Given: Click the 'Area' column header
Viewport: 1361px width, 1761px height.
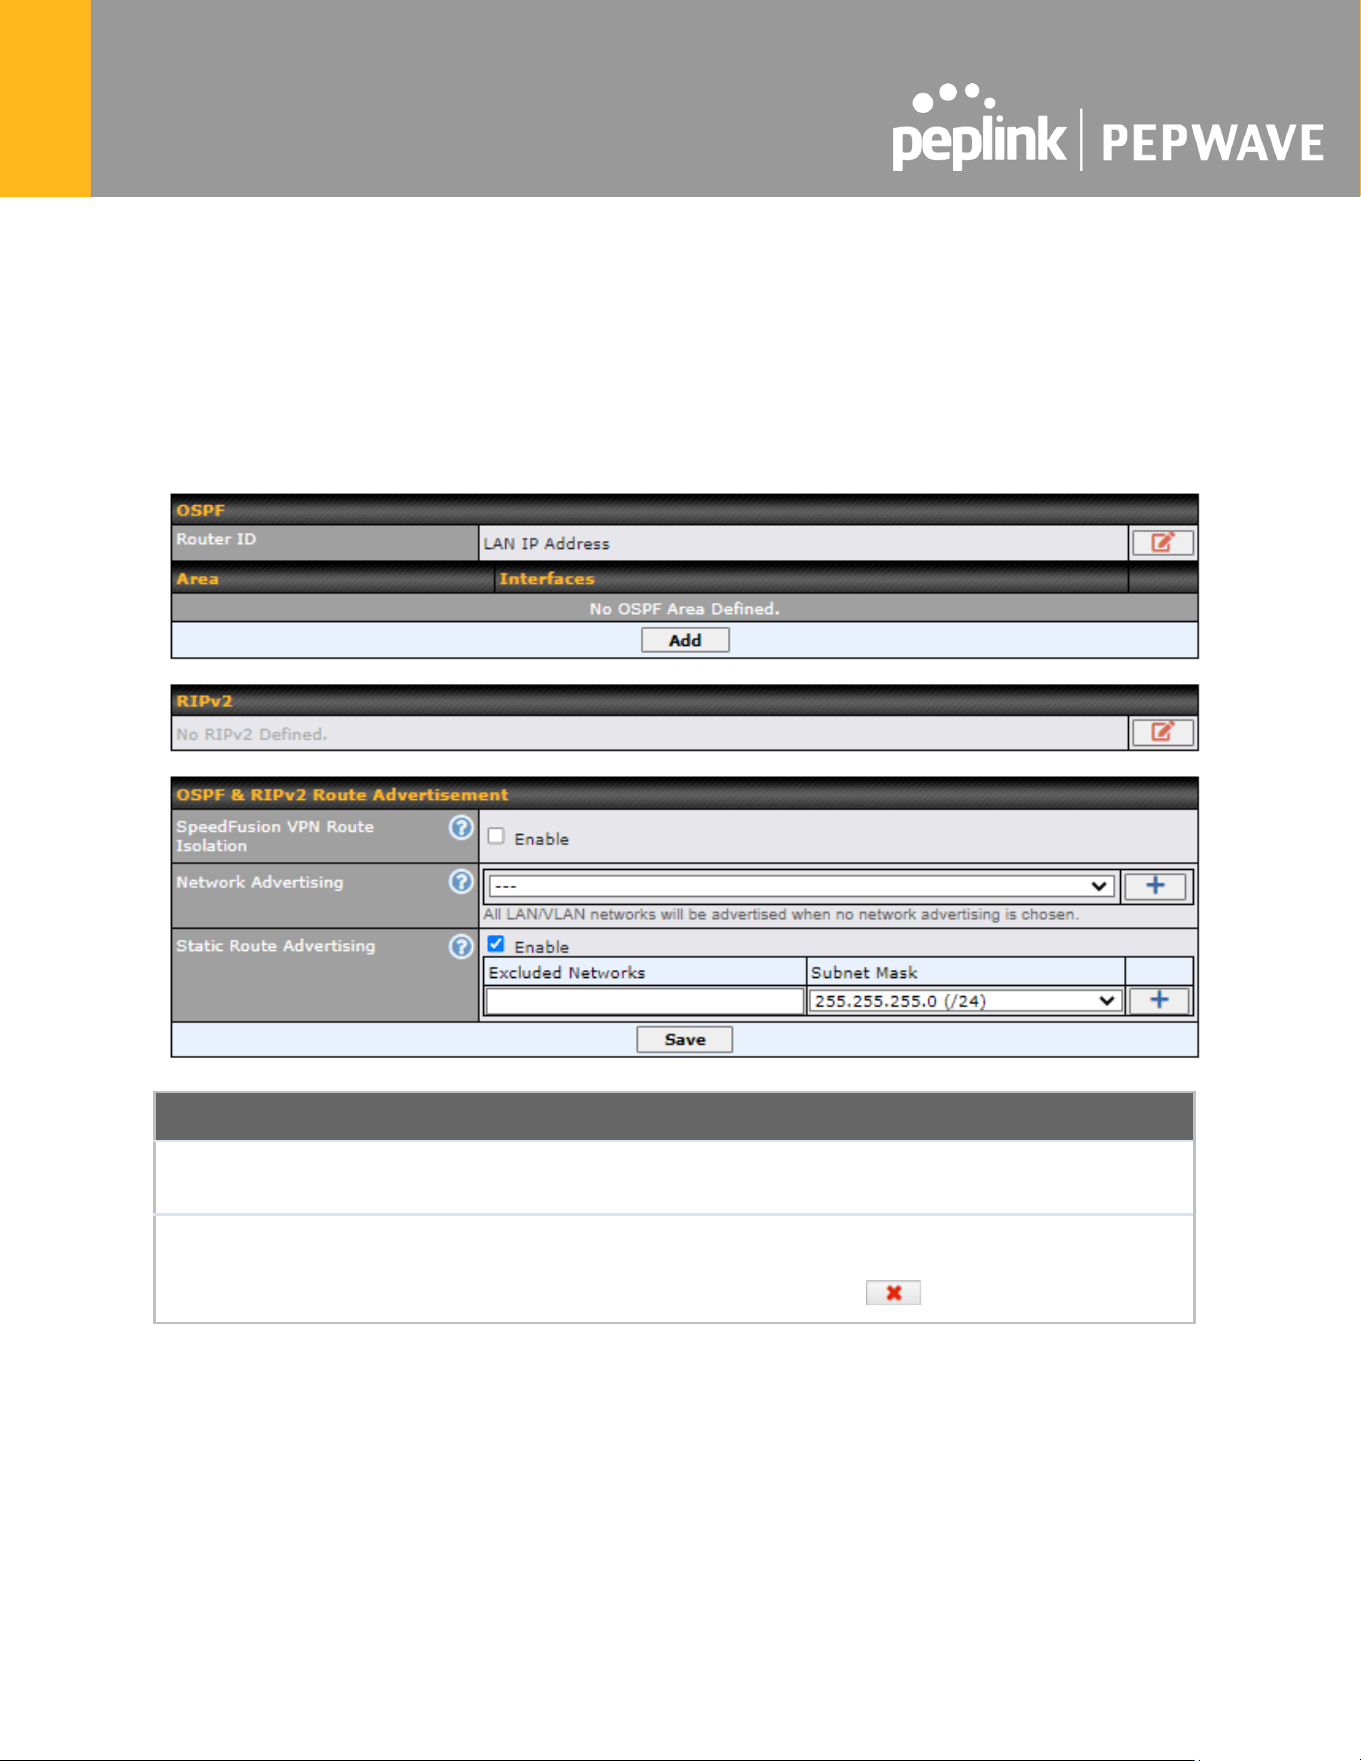Looking at the screenshot, I should coord(198,579).
